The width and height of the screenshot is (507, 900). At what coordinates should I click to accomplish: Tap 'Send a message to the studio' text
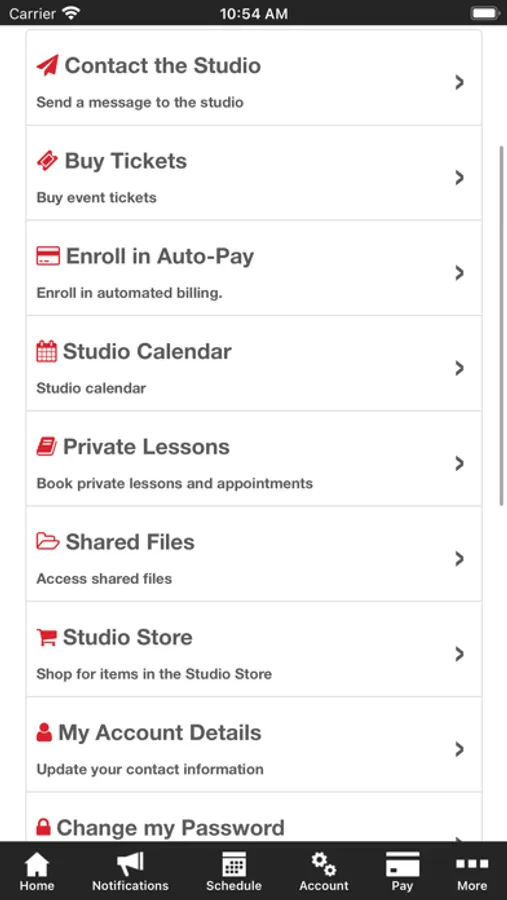point(140,103)
